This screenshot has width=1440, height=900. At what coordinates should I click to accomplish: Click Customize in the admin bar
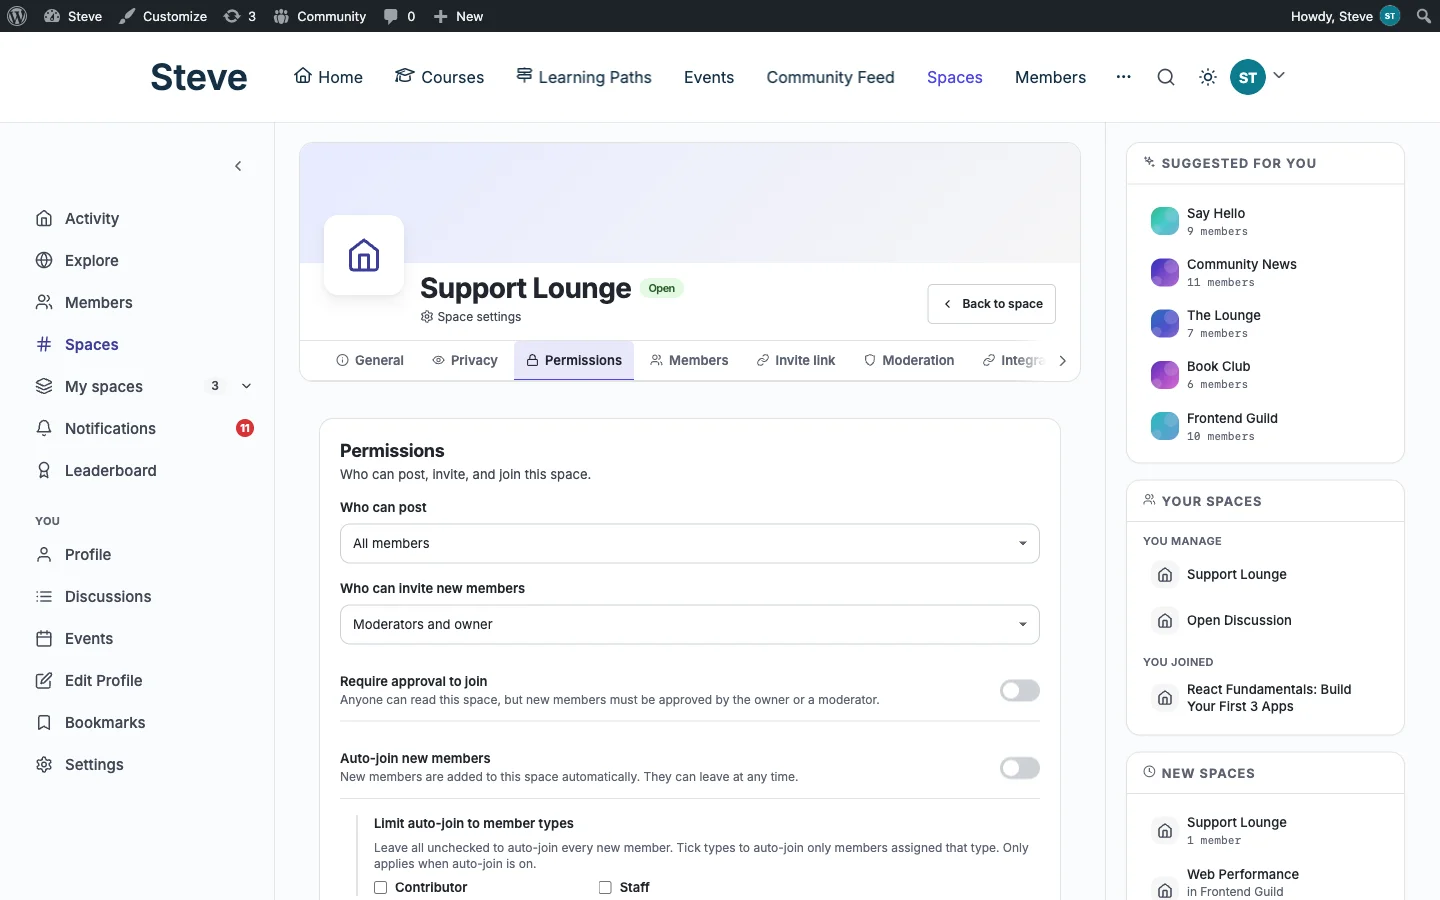click(163, 16)
